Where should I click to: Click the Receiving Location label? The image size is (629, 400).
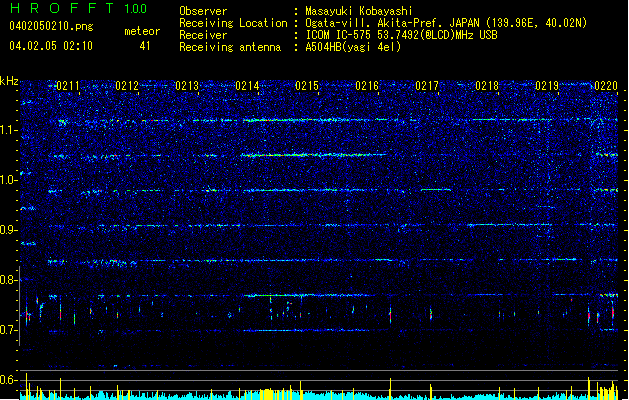click(x=233, y=23)
